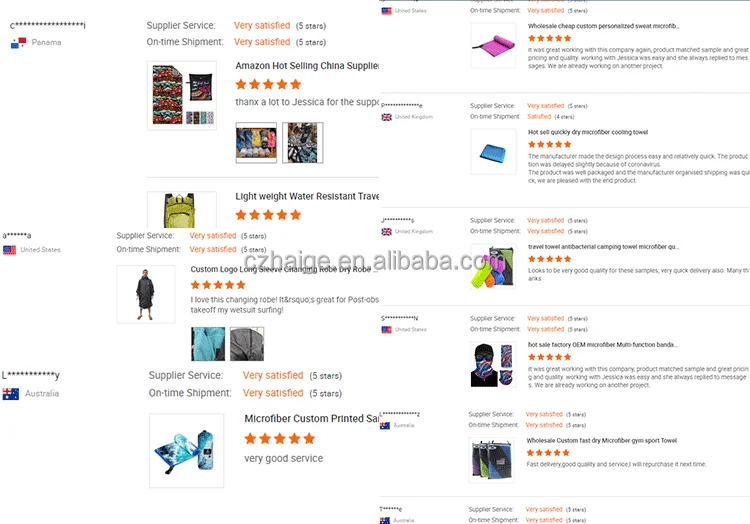Click the star rating under changing robe title

coord(218,285)
